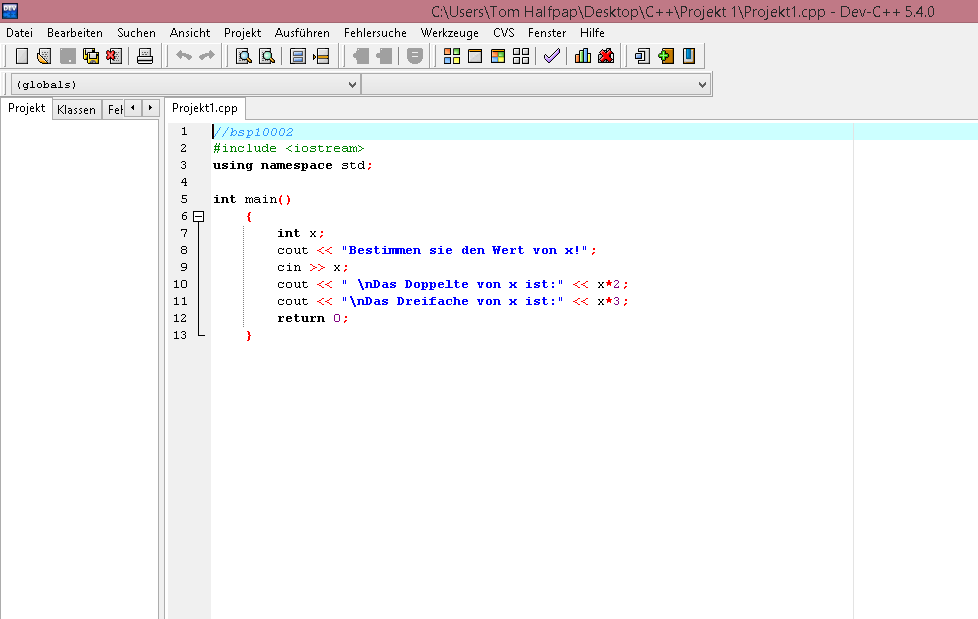Click the purple Syntax Check checkmark icon
Viewport: 978px width, 619px height.
[551, 56]
